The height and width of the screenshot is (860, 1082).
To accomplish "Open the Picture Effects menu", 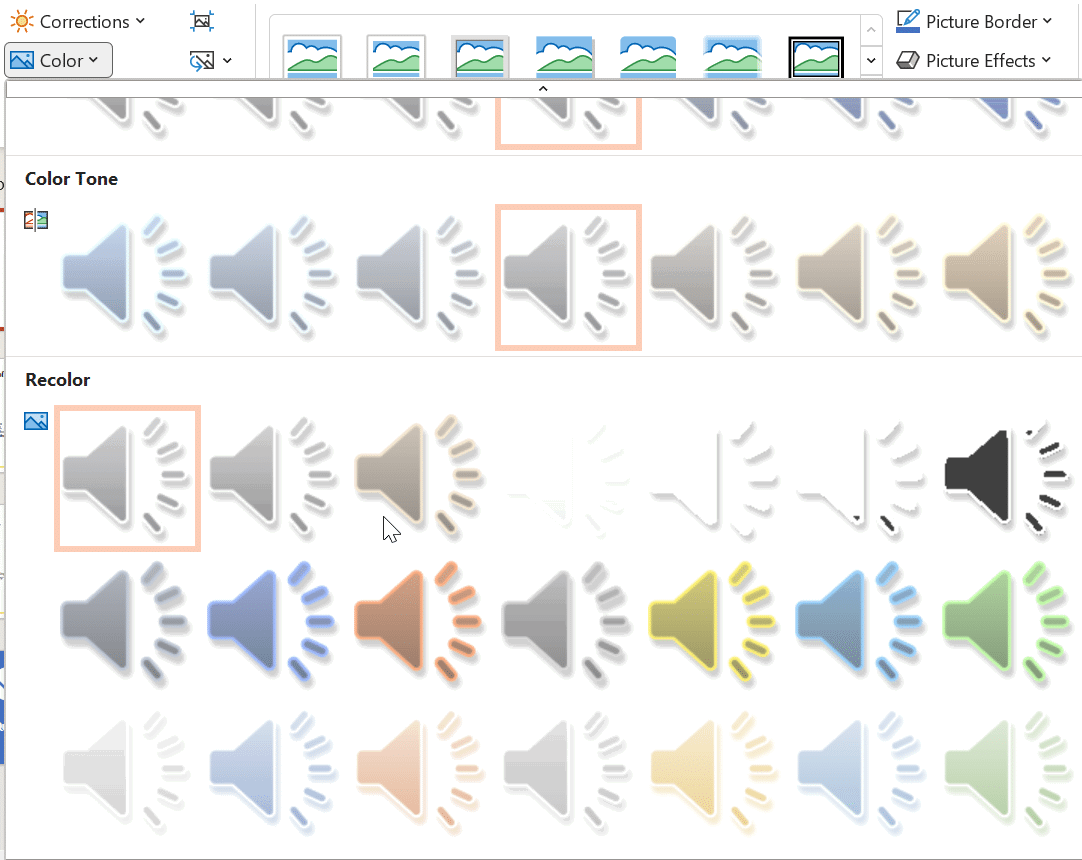I will pos(975,61).
